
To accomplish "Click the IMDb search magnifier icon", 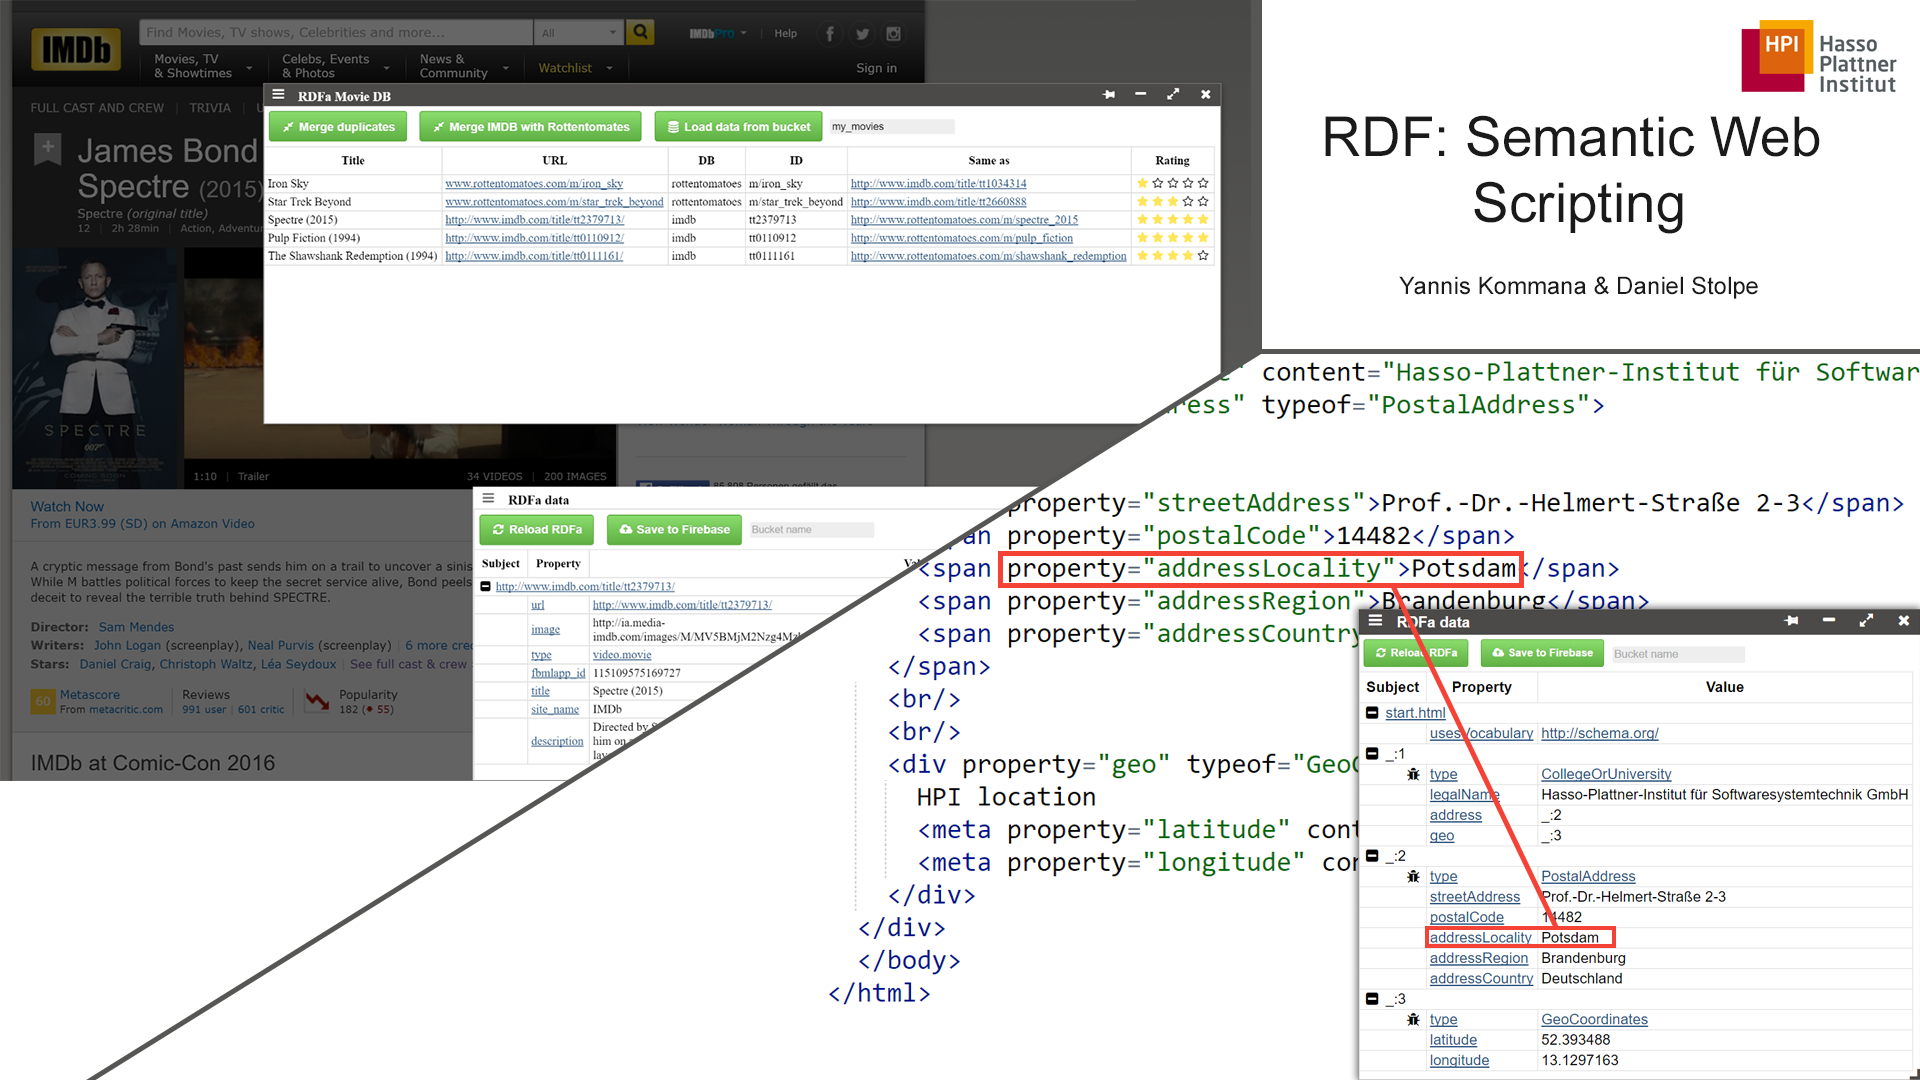I will point(640,32).
